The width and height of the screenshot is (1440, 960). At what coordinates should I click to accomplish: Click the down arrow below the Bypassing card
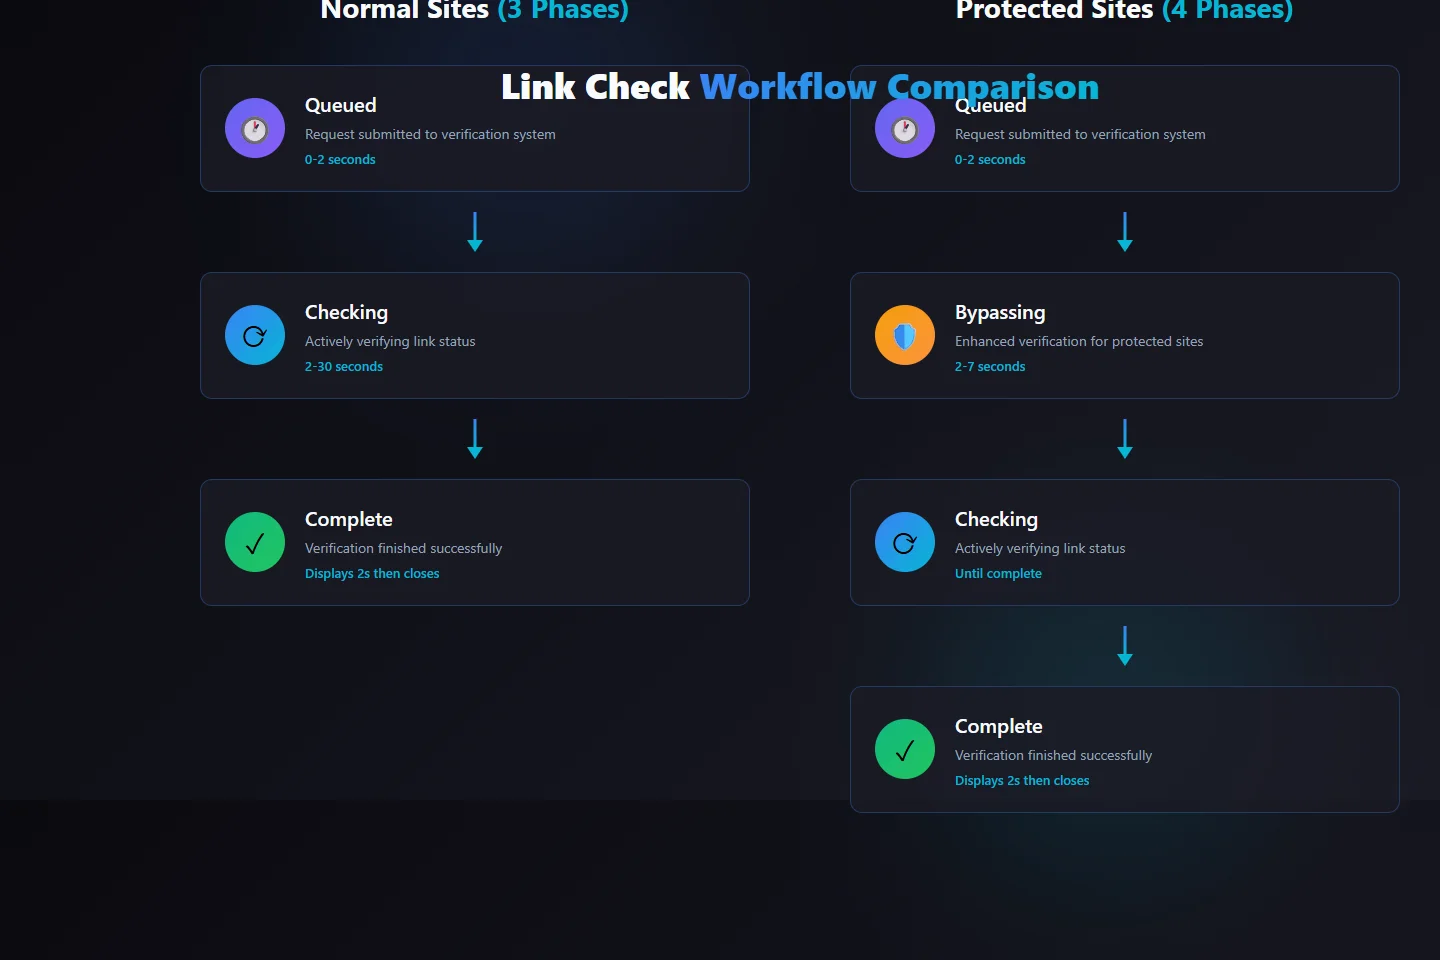click(x=1125, y=438)
